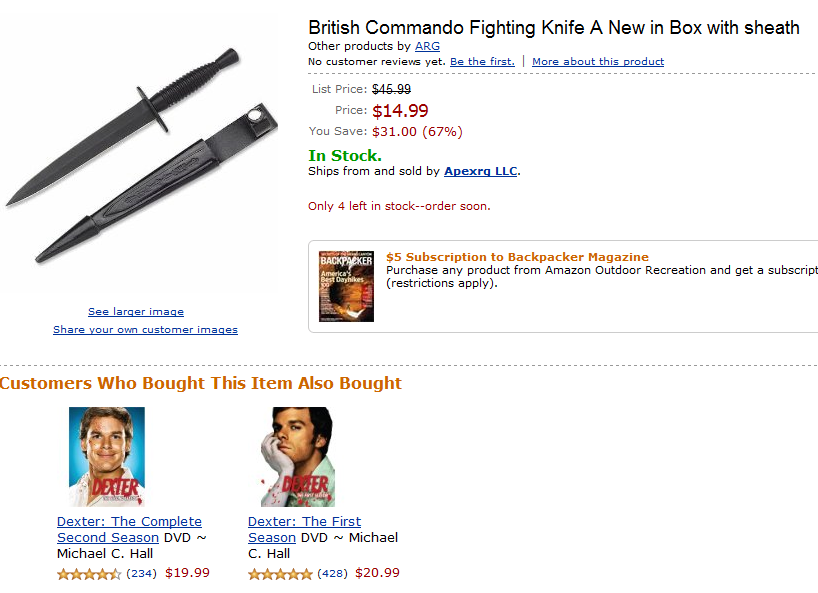The height and width of the screenshot is (593, 818).
Task: Click the product title heading text
Action: (x=553, y=28)
